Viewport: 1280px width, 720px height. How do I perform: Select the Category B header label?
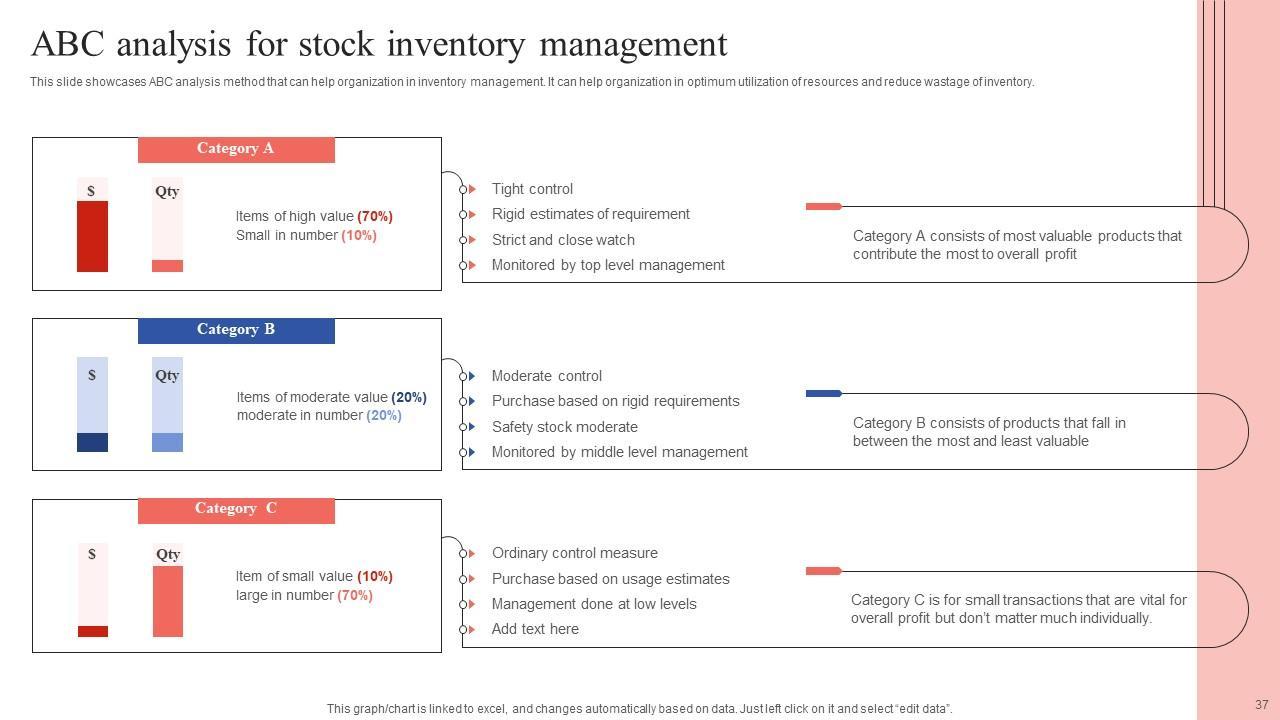(x=236, y=330)
